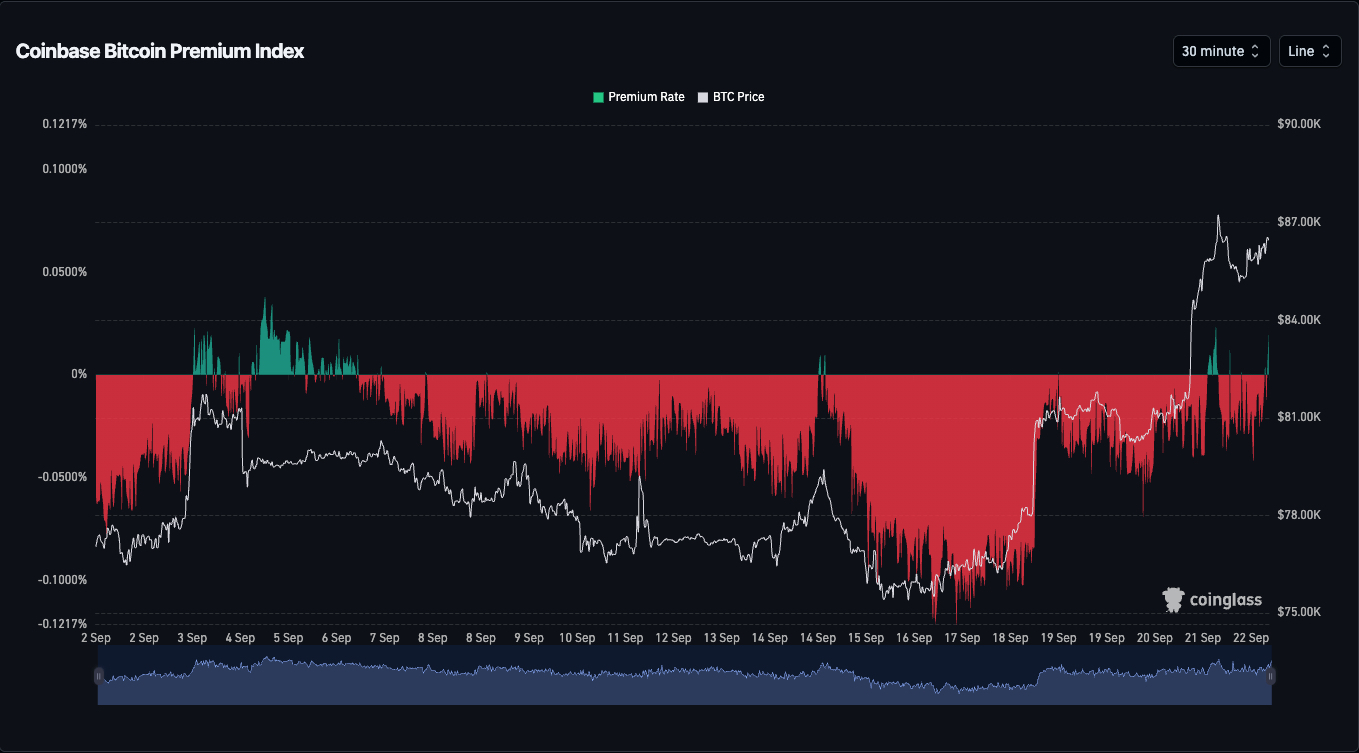Screen dimensions: 1359x753
Task: Open the Line chart type dropdown
Action: point(1310,51)
